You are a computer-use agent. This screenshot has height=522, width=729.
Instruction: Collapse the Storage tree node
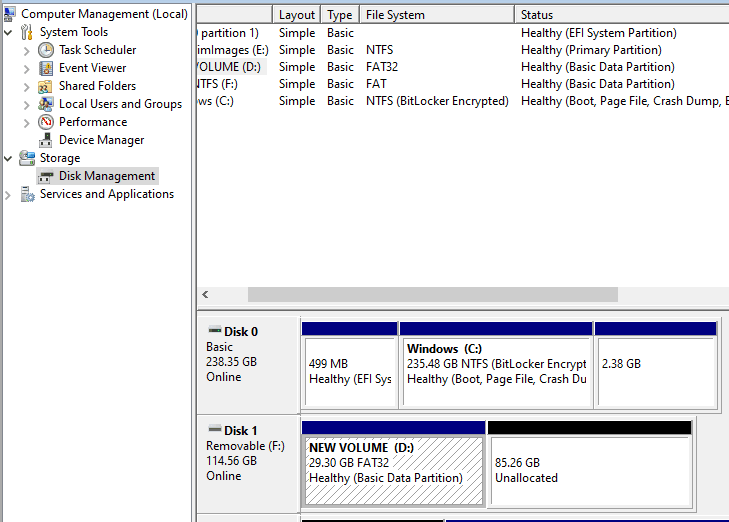[x=9, y=158]
